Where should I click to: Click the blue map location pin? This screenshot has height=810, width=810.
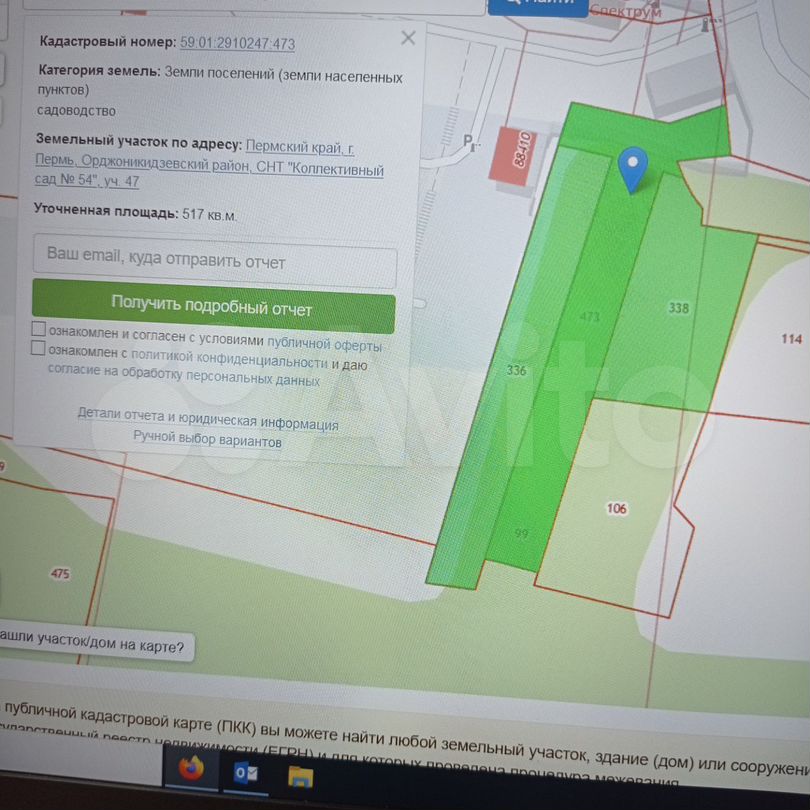pos(633,168)
